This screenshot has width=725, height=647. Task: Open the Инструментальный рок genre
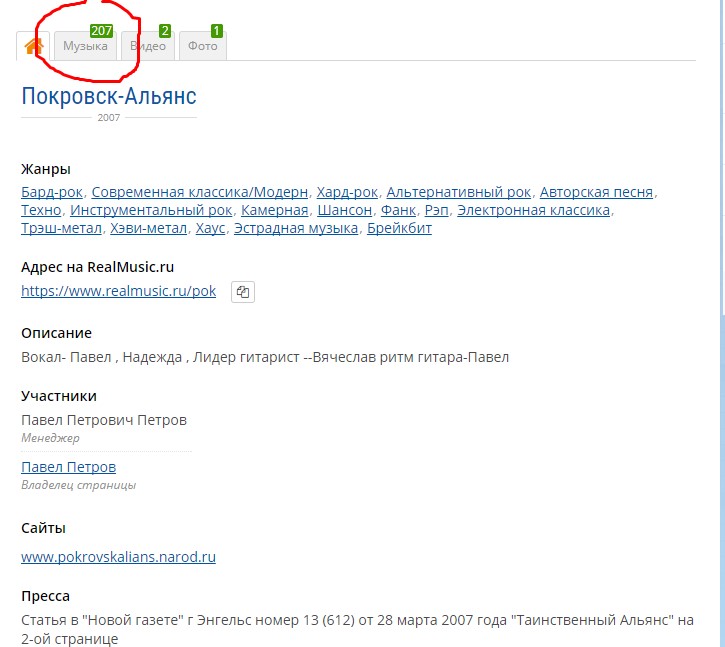[x=151, y=210]
